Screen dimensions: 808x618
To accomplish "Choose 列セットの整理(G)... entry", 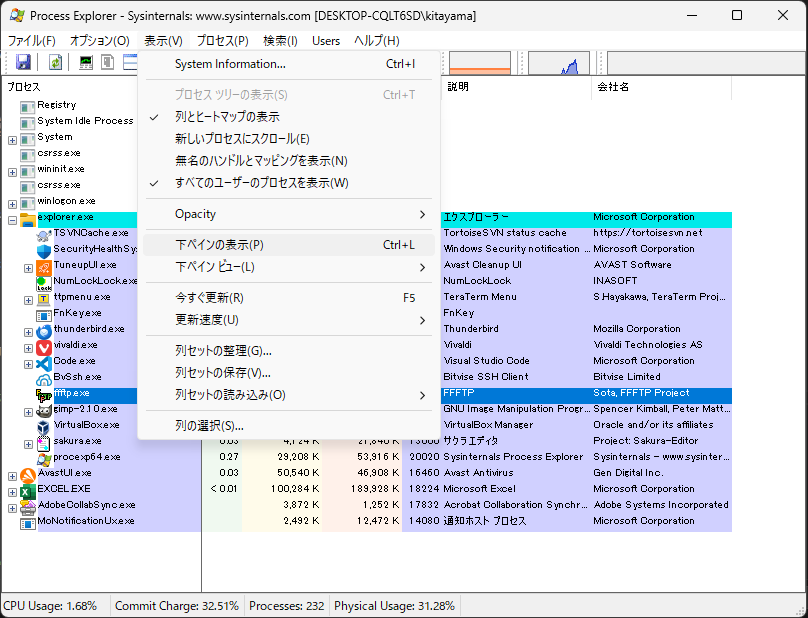I will tap(289, 351).
